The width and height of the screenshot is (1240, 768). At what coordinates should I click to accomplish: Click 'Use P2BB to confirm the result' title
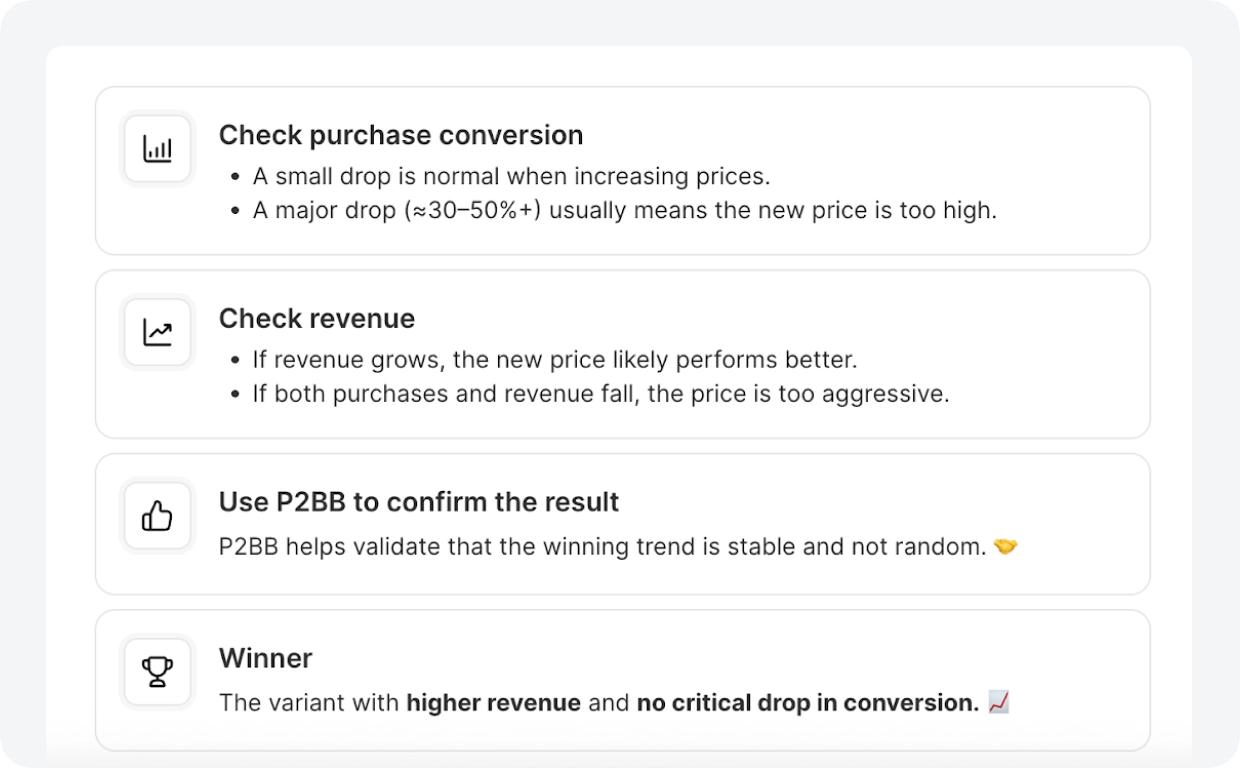click(x=418, y=502)
